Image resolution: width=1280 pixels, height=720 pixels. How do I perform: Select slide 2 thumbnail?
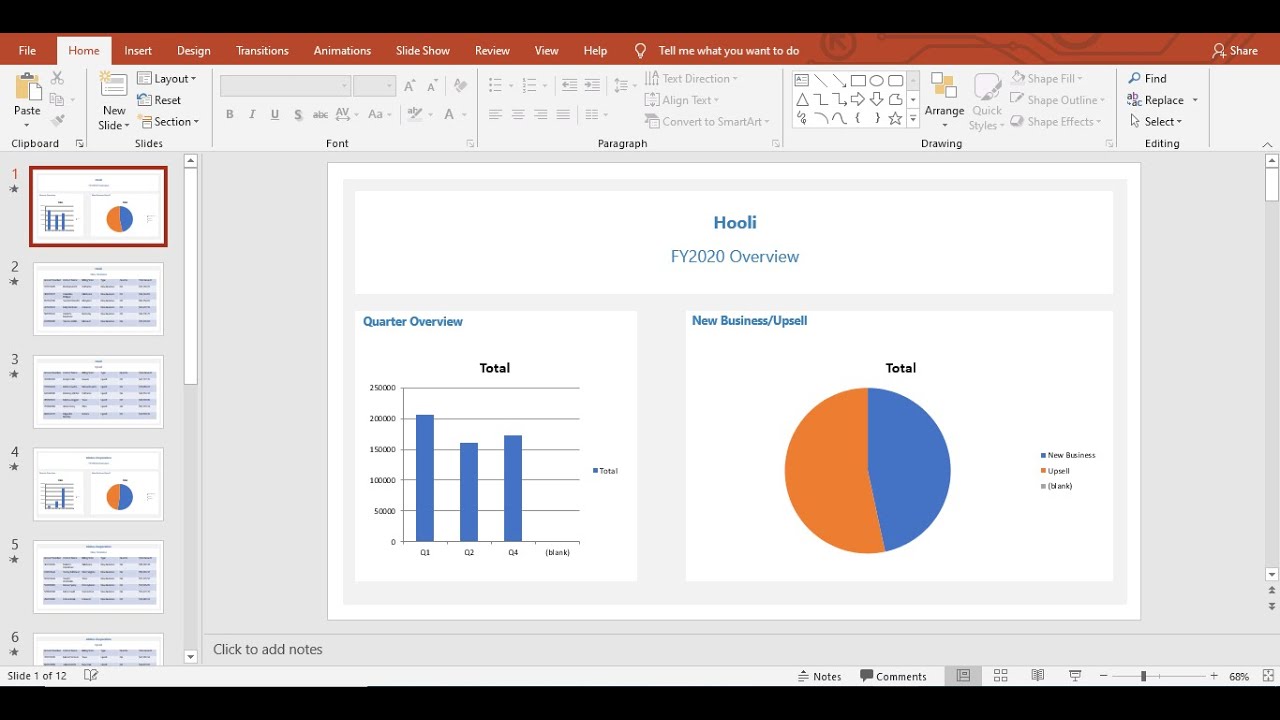(98, 299)
